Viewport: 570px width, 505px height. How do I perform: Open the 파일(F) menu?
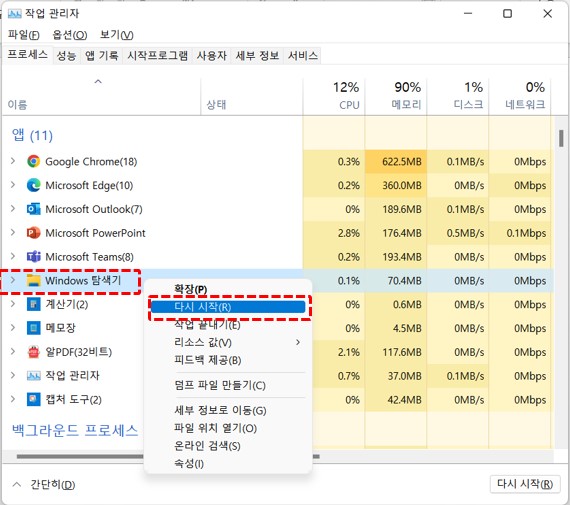click(x=24, y=35)
